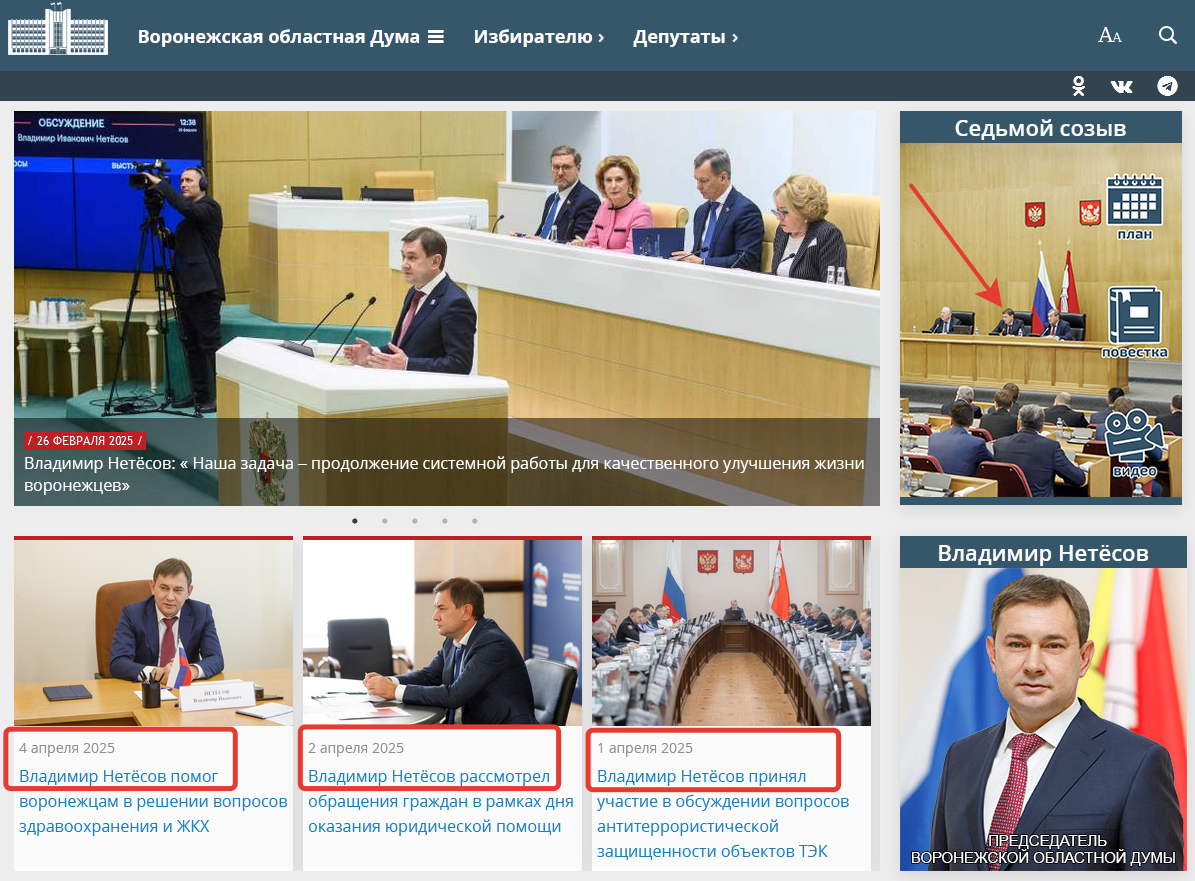Open the Odnoklassniki social page icon
The width and height of the screenshot is (1195, 881).
1078,86
